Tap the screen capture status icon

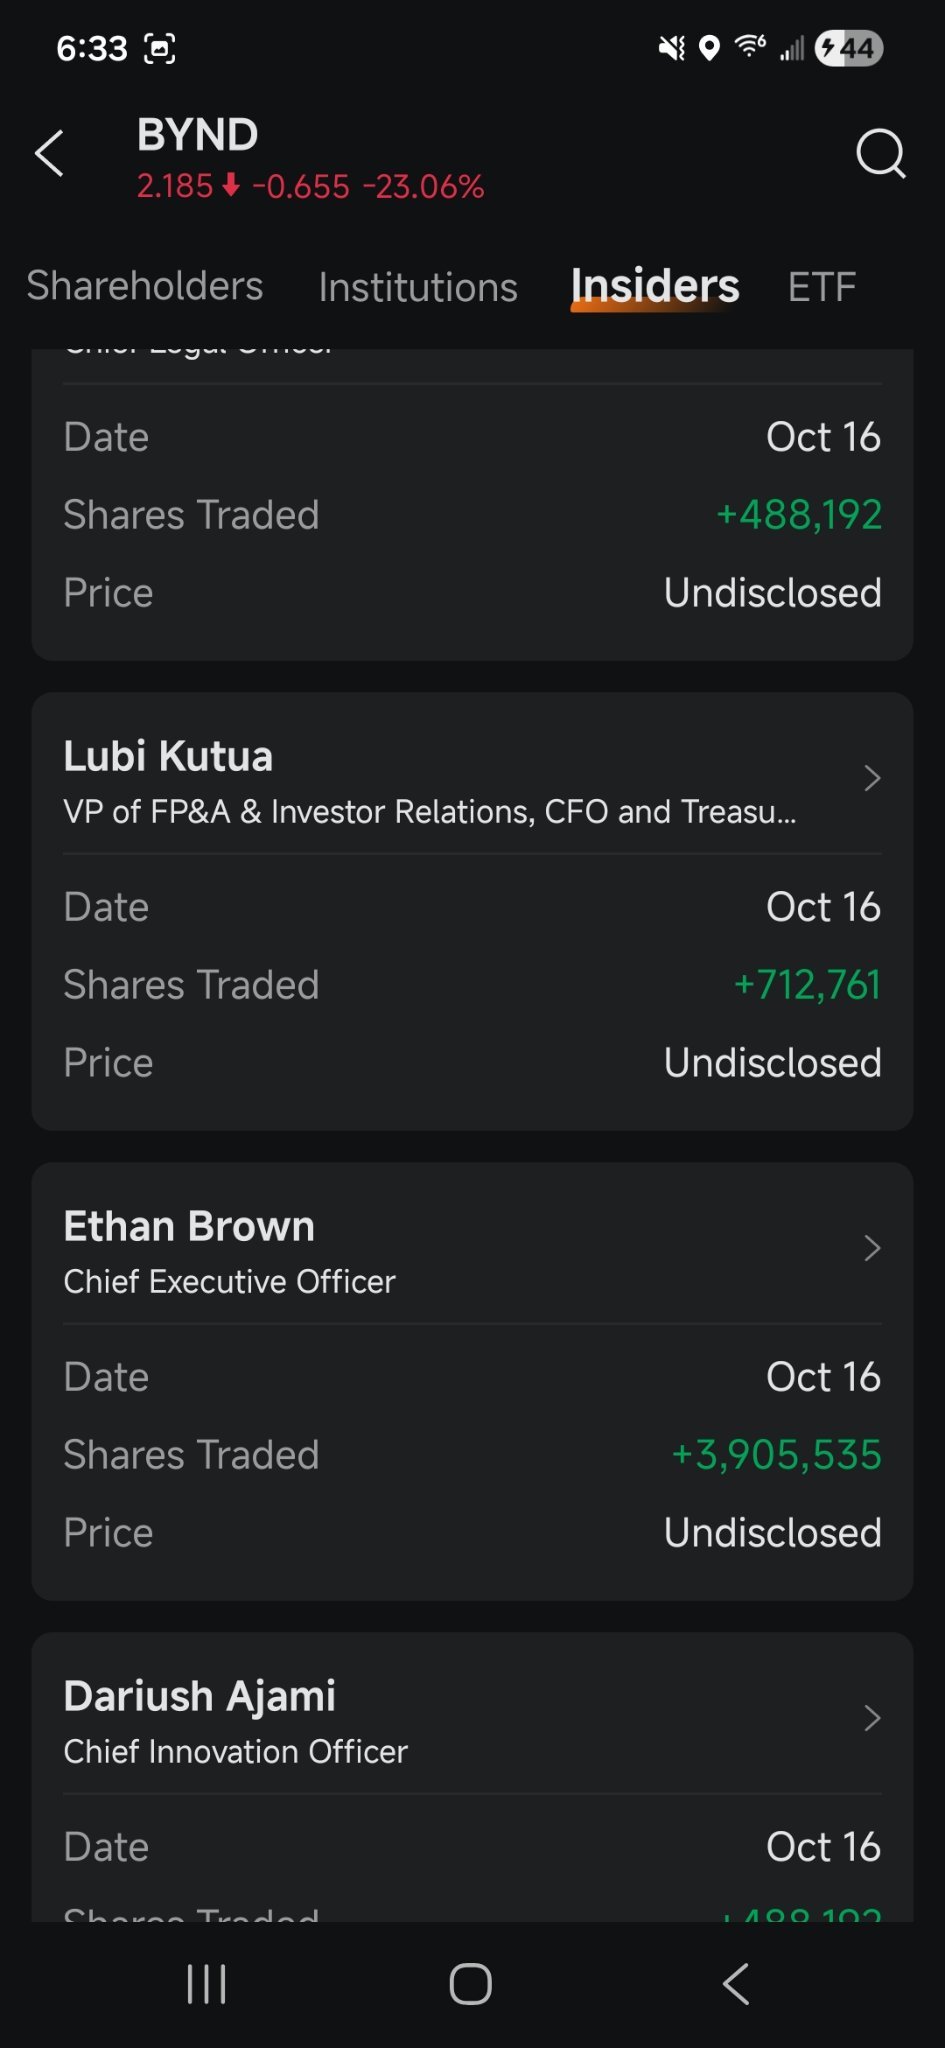pyautogui.click(x=160, y=48)
